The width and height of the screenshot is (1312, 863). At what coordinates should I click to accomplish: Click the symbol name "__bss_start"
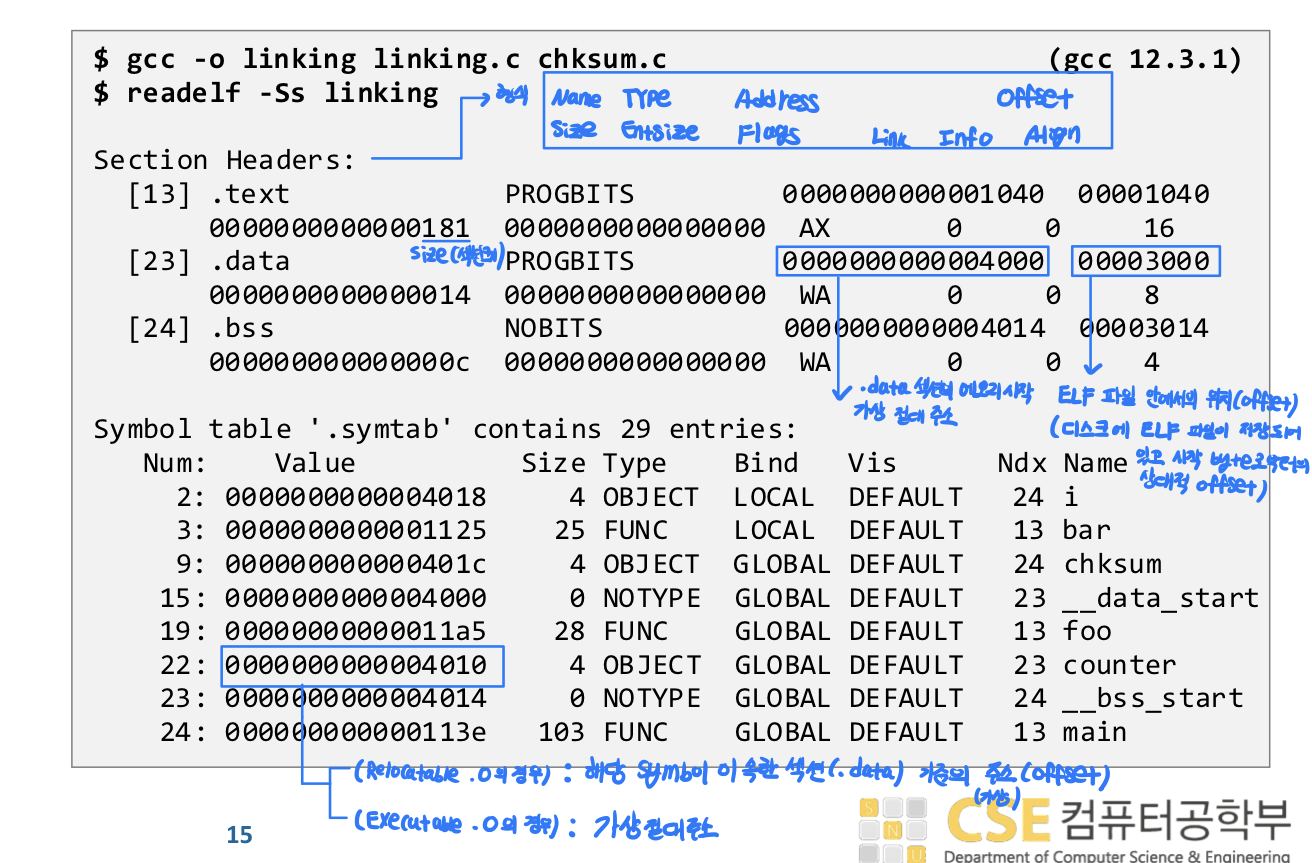(1153, 699)
